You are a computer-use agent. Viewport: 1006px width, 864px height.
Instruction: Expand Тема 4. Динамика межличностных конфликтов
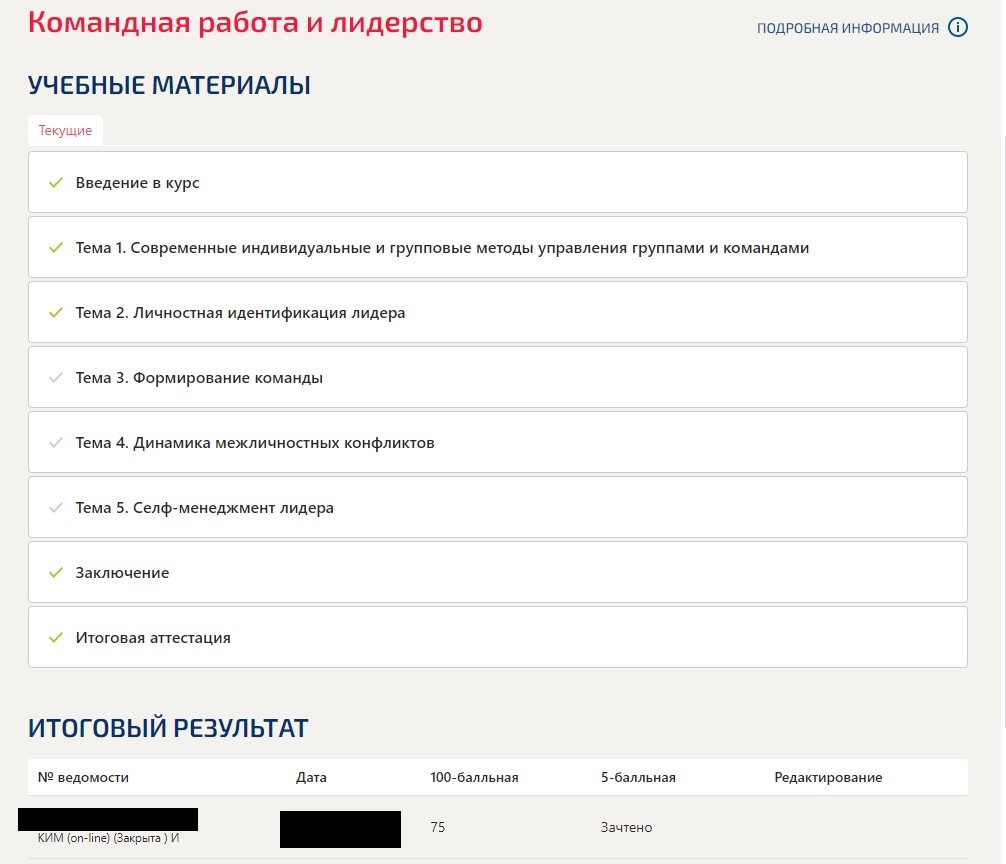[x=255, y=443]
